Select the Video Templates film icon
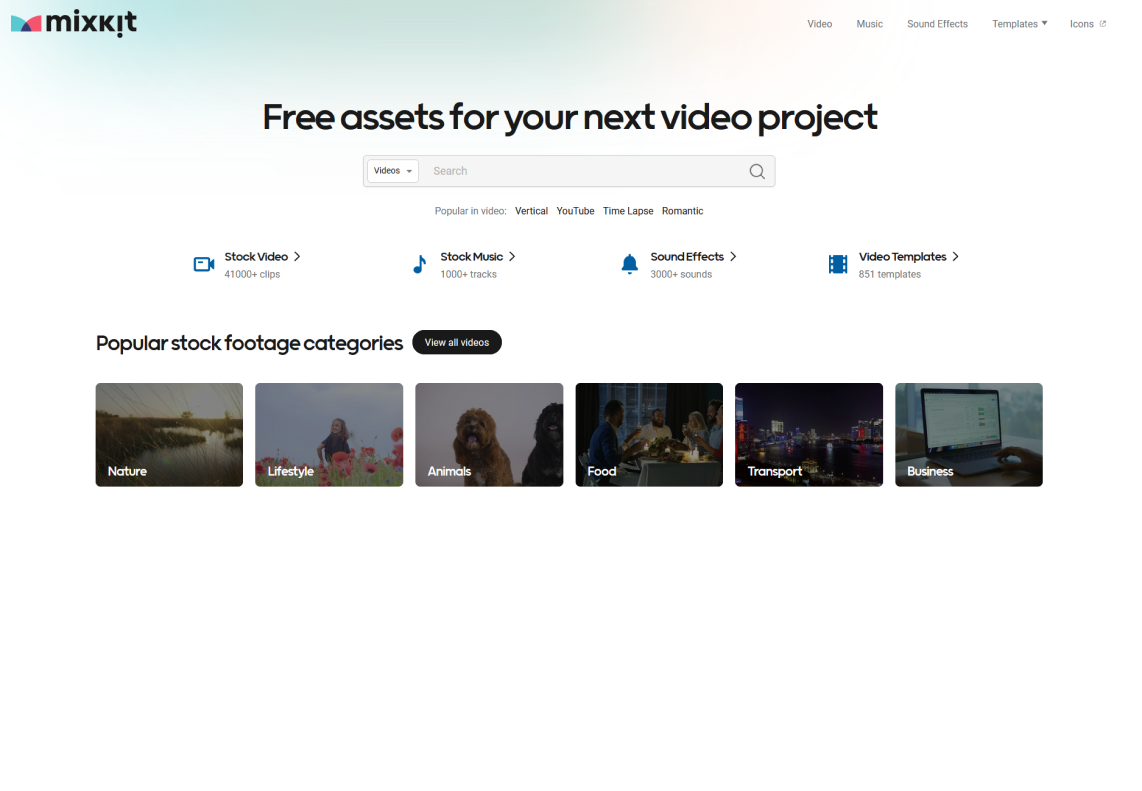 (x=838, y=264)
